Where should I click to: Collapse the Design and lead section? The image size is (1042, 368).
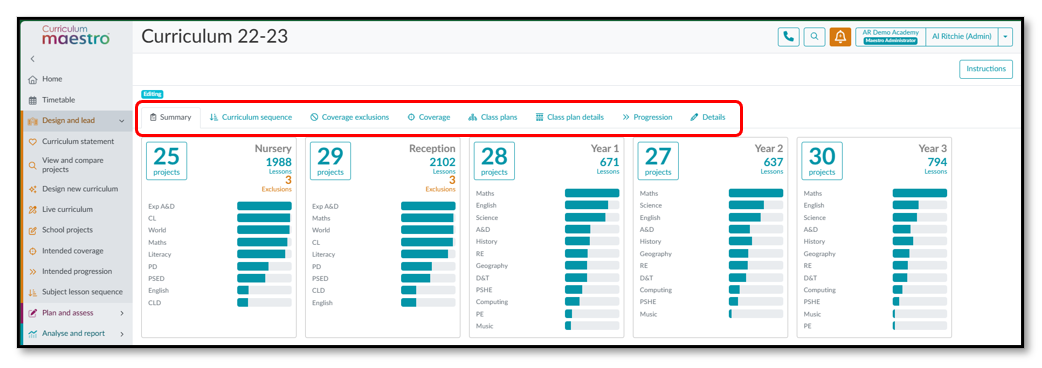(121, 121)
